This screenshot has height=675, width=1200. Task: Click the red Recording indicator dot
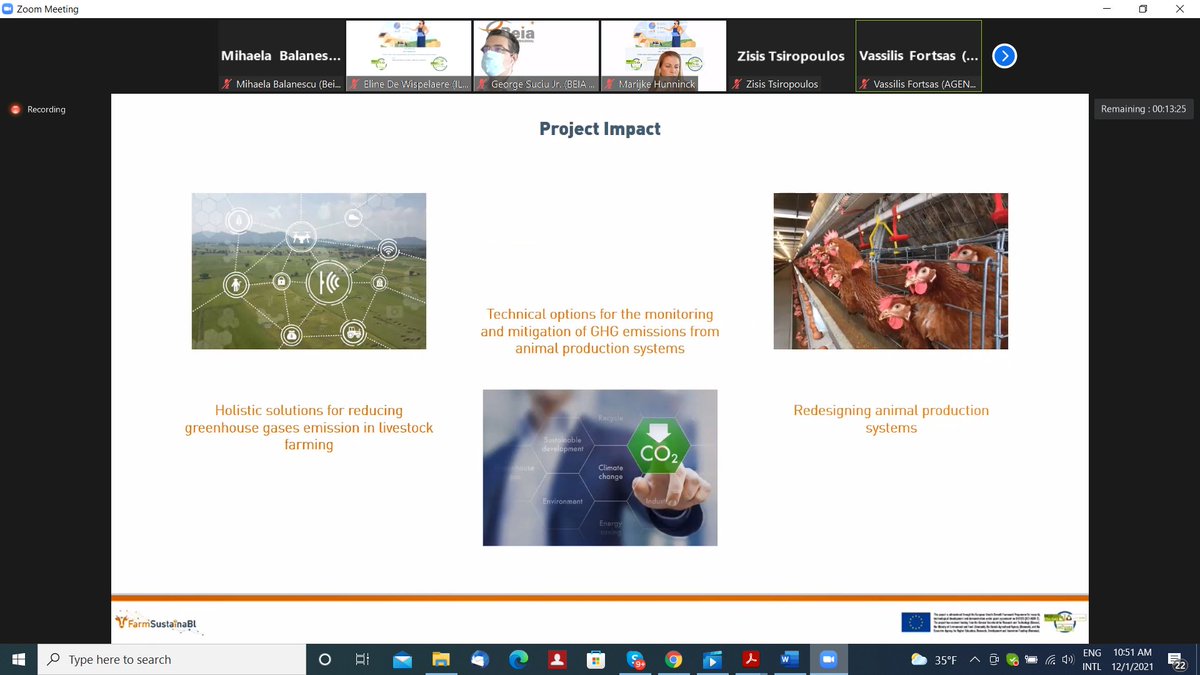pyautogui.click(x=14, y=109)
